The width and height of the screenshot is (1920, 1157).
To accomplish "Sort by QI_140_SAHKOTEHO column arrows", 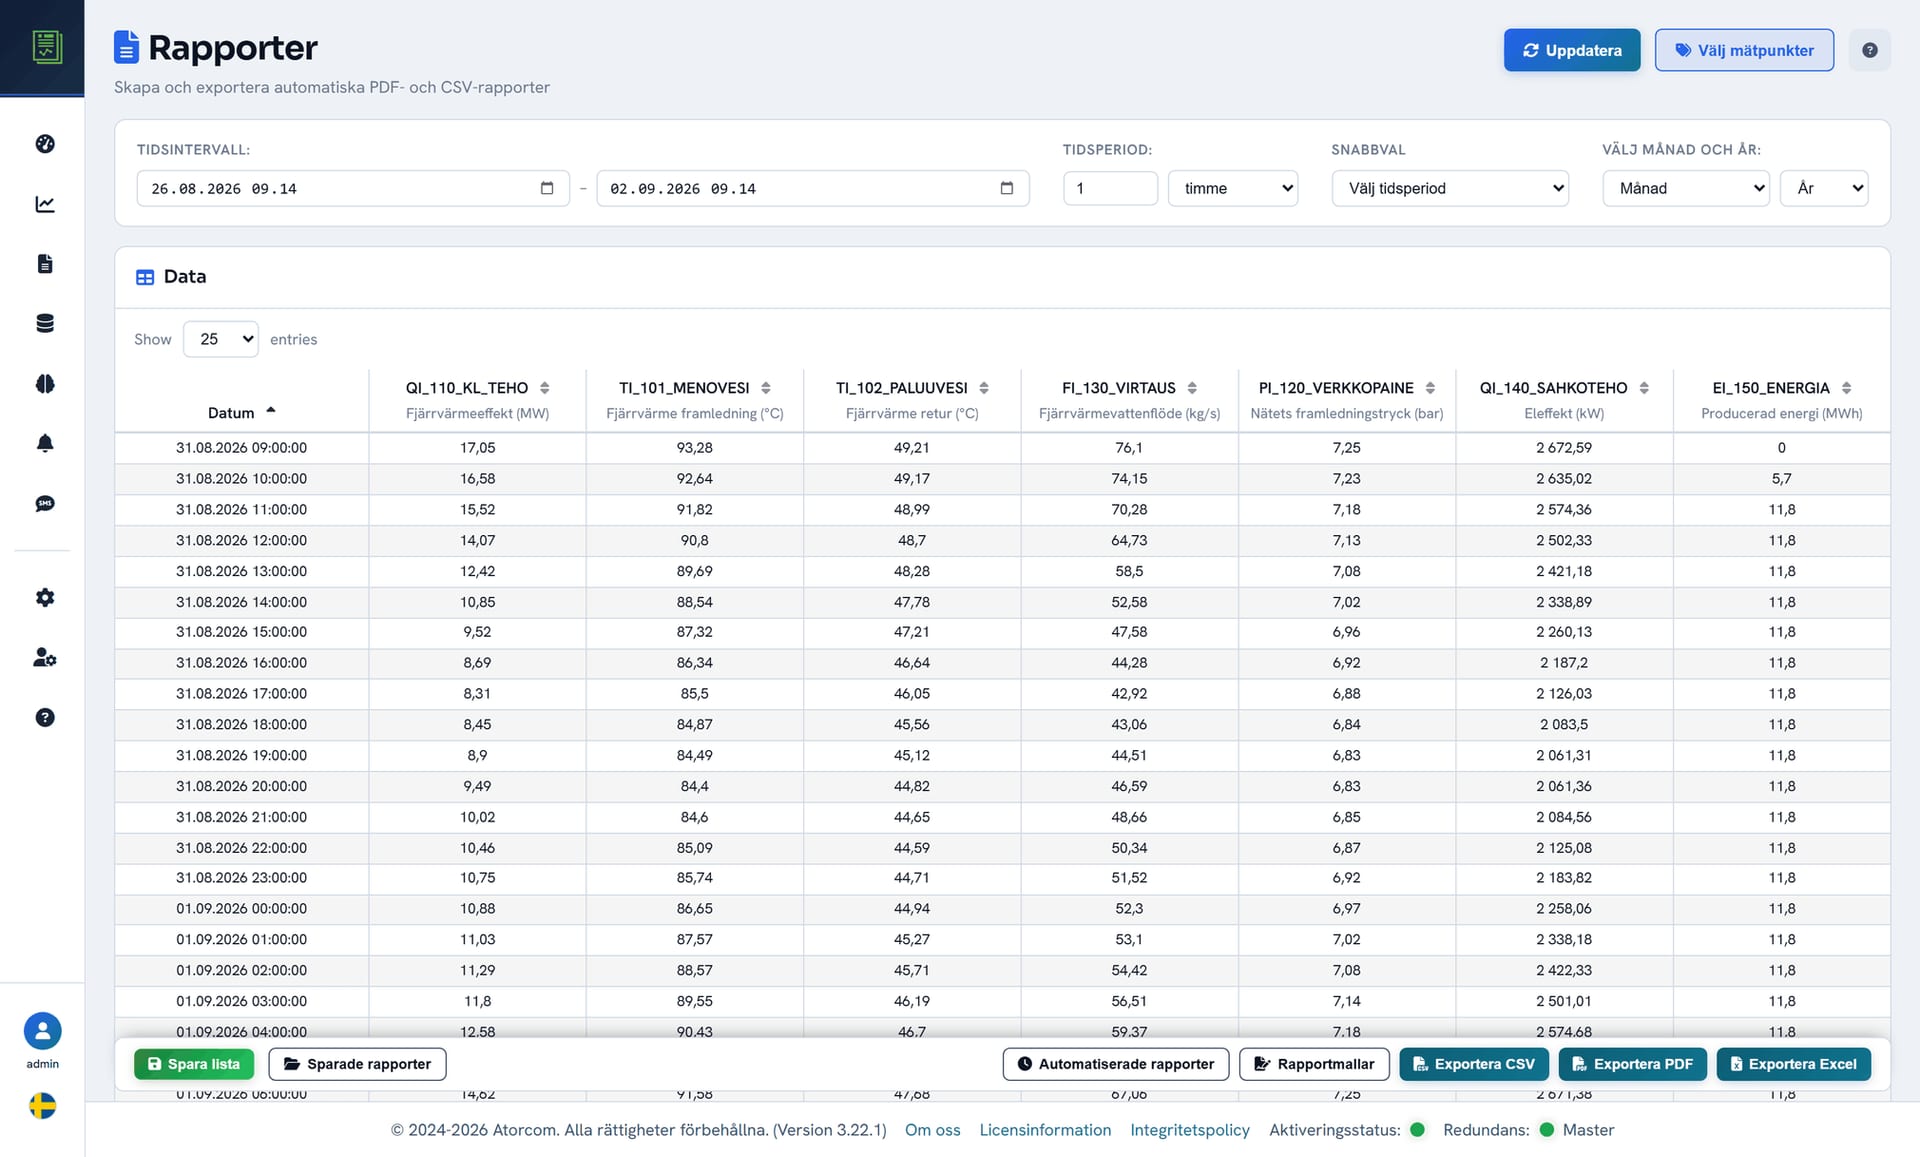I will (x=1644, y=388).
